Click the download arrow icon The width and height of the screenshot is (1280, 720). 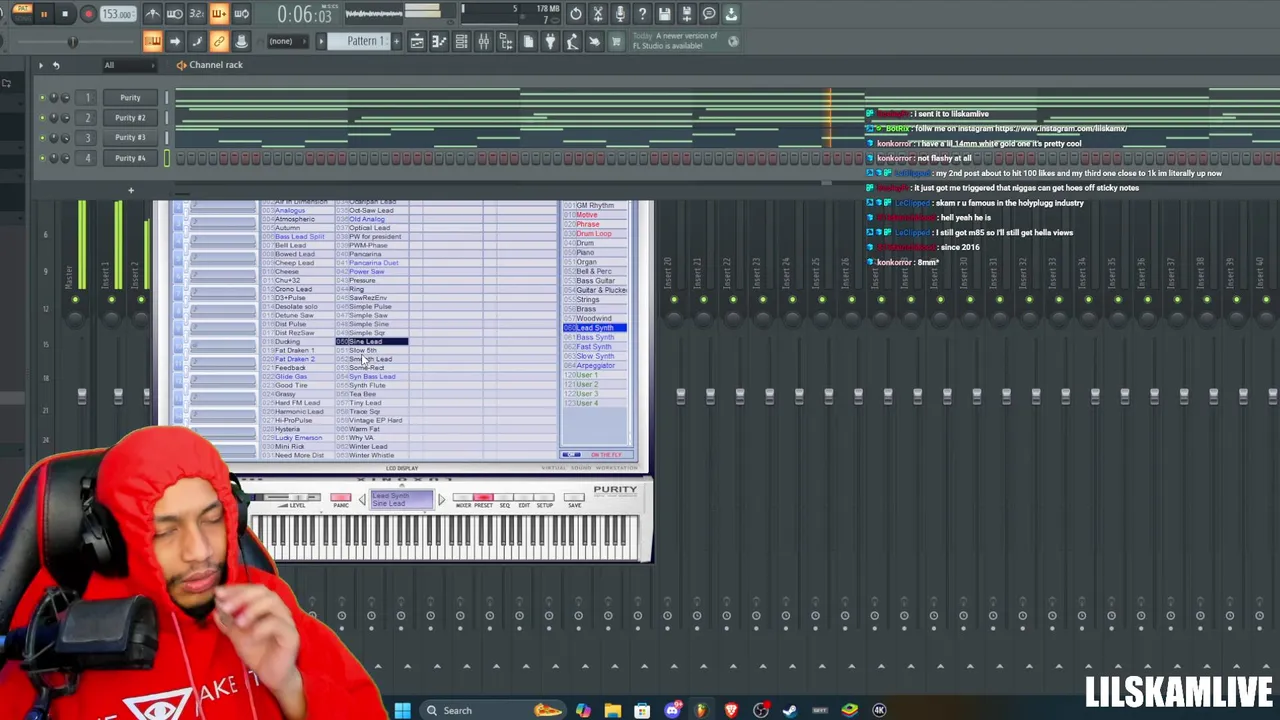point(731,14)
